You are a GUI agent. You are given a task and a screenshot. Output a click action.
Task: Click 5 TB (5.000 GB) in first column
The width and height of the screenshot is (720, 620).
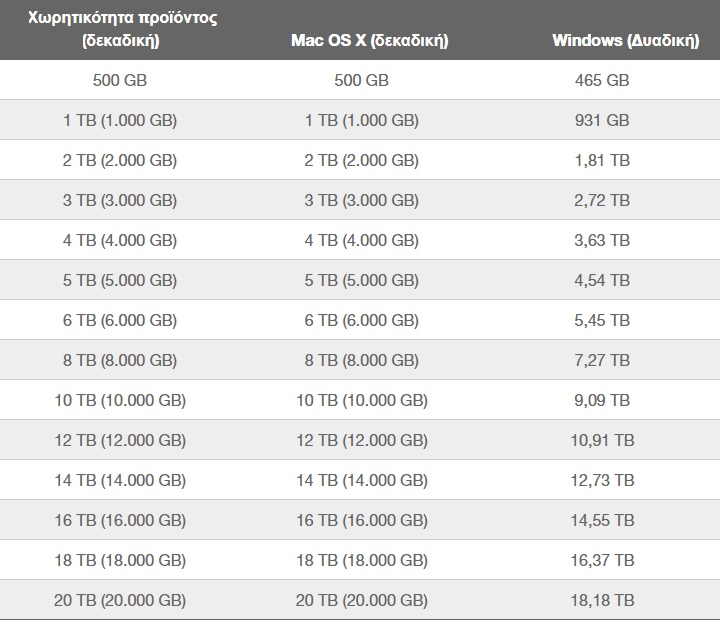click(x=120, y=280)
